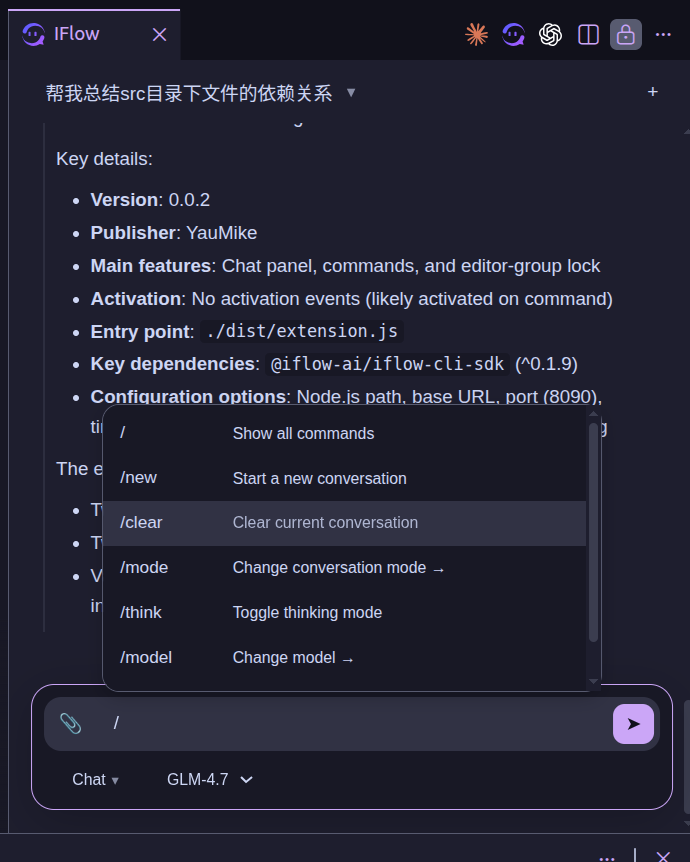
Task: Toggle the editor group lock icon
Action: tap(626, 34)
